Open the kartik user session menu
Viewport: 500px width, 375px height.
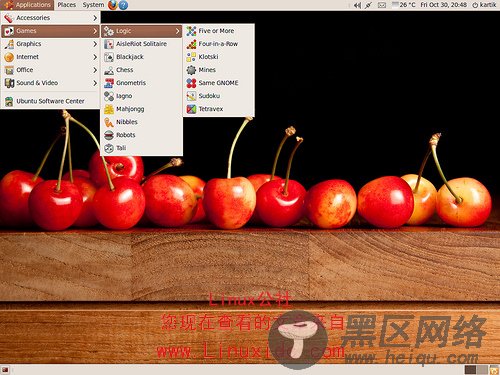point(484,5)
